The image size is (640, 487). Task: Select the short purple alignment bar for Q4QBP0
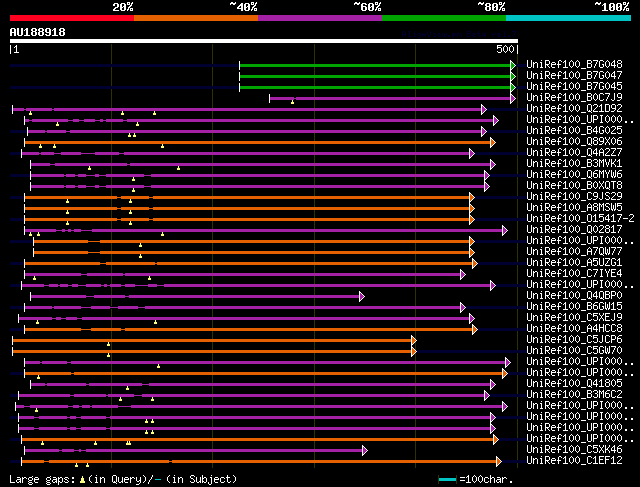pyautogui.click(x=195, y=296)
